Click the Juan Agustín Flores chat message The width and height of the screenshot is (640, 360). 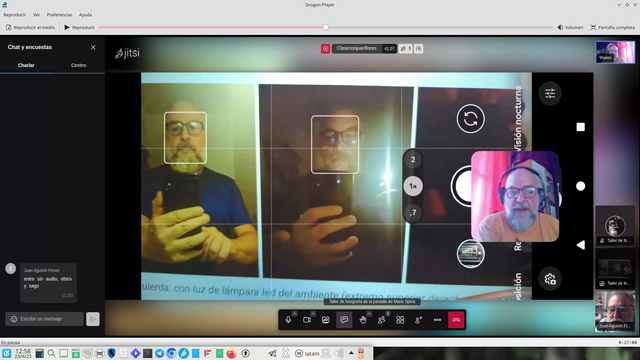point(48,282)
